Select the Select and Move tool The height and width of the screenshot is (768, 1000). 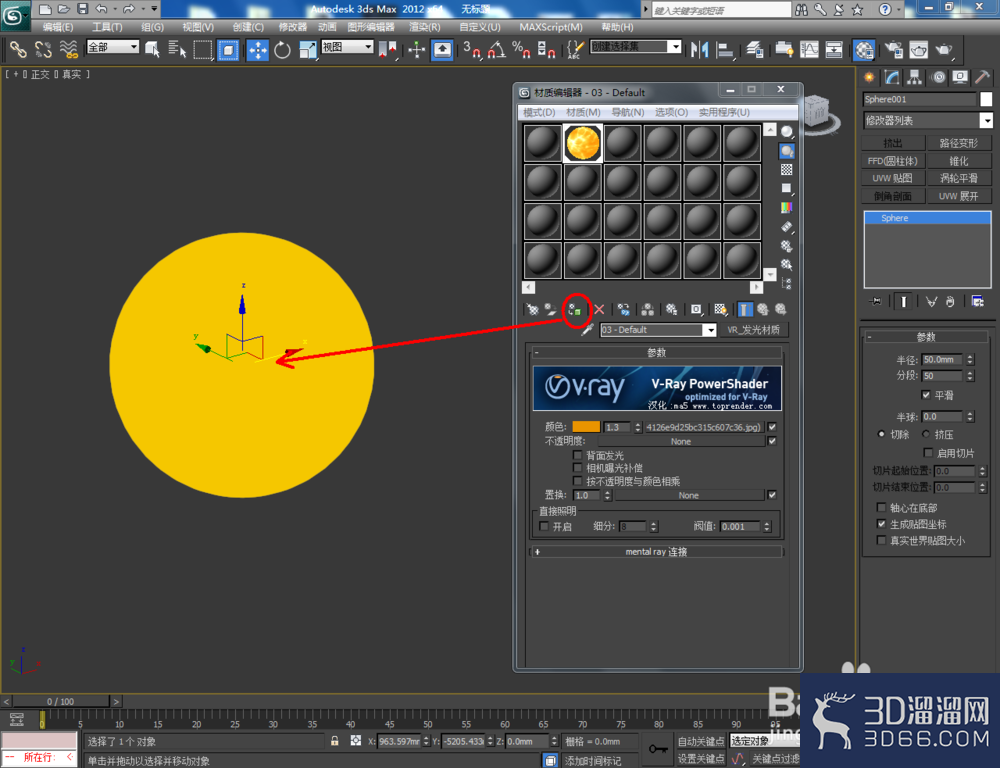pos(258,50)
